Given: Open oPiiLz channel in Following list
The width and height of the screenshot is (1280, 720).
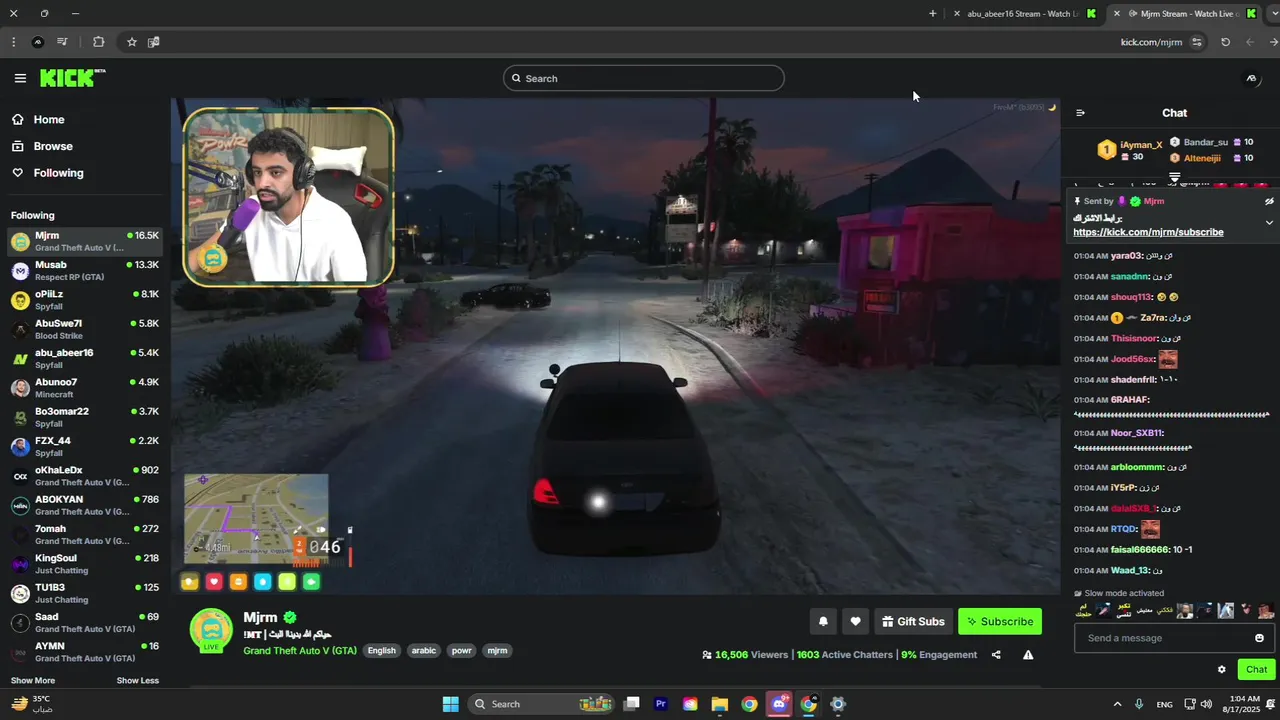Looking at the screenshot, I should click(x=85, y=300).
